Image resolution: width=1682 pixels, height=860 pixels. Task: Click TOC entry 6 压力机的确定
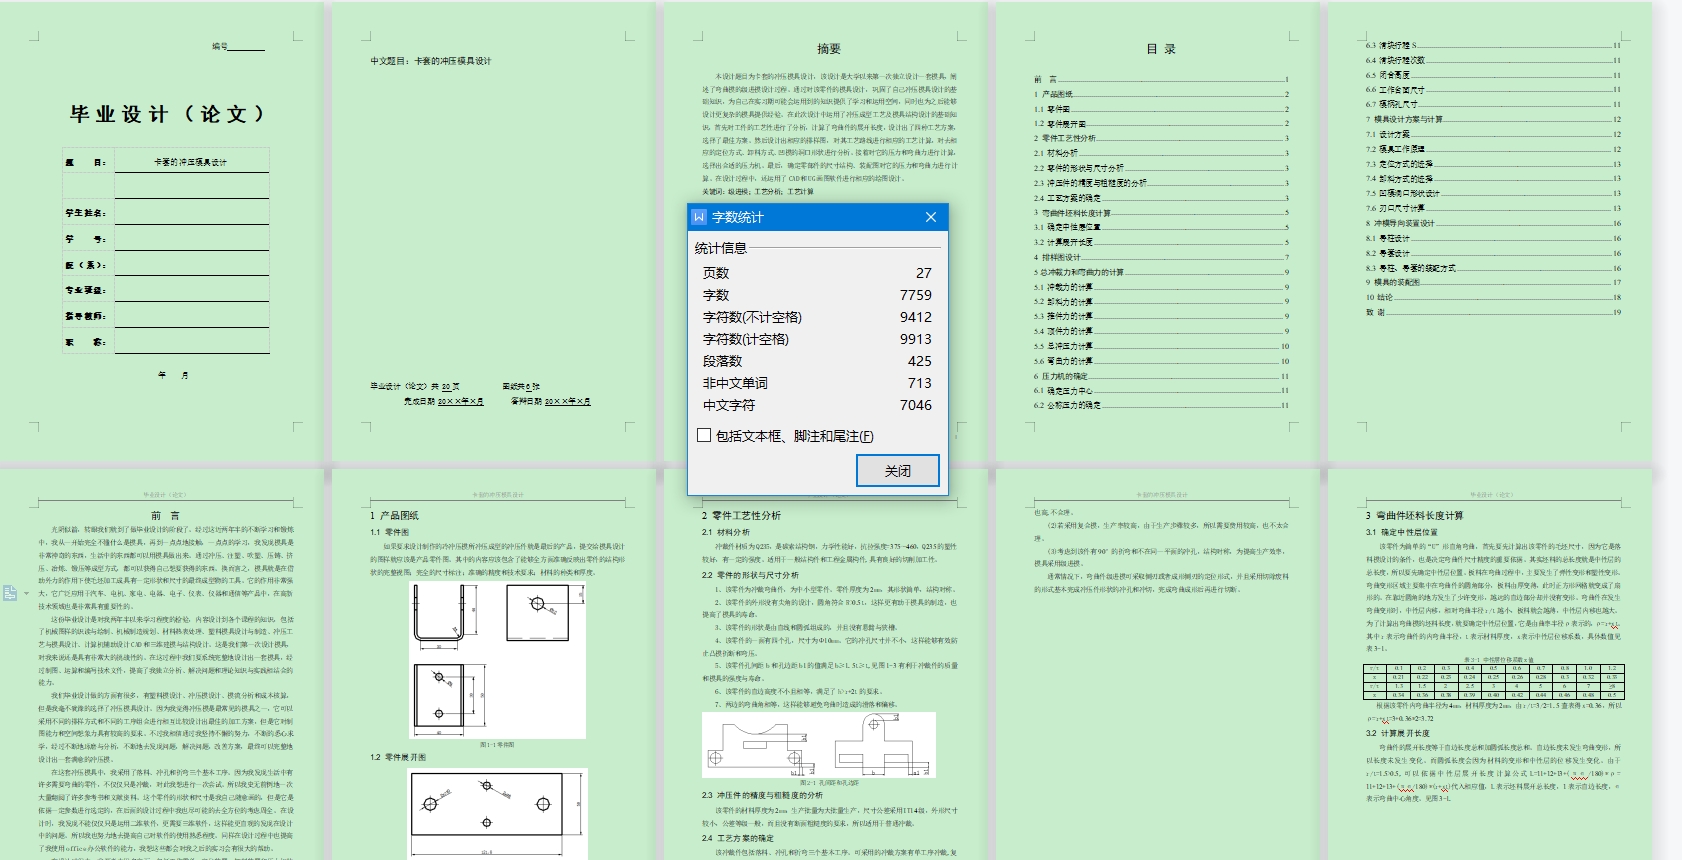pos(1161,376)
